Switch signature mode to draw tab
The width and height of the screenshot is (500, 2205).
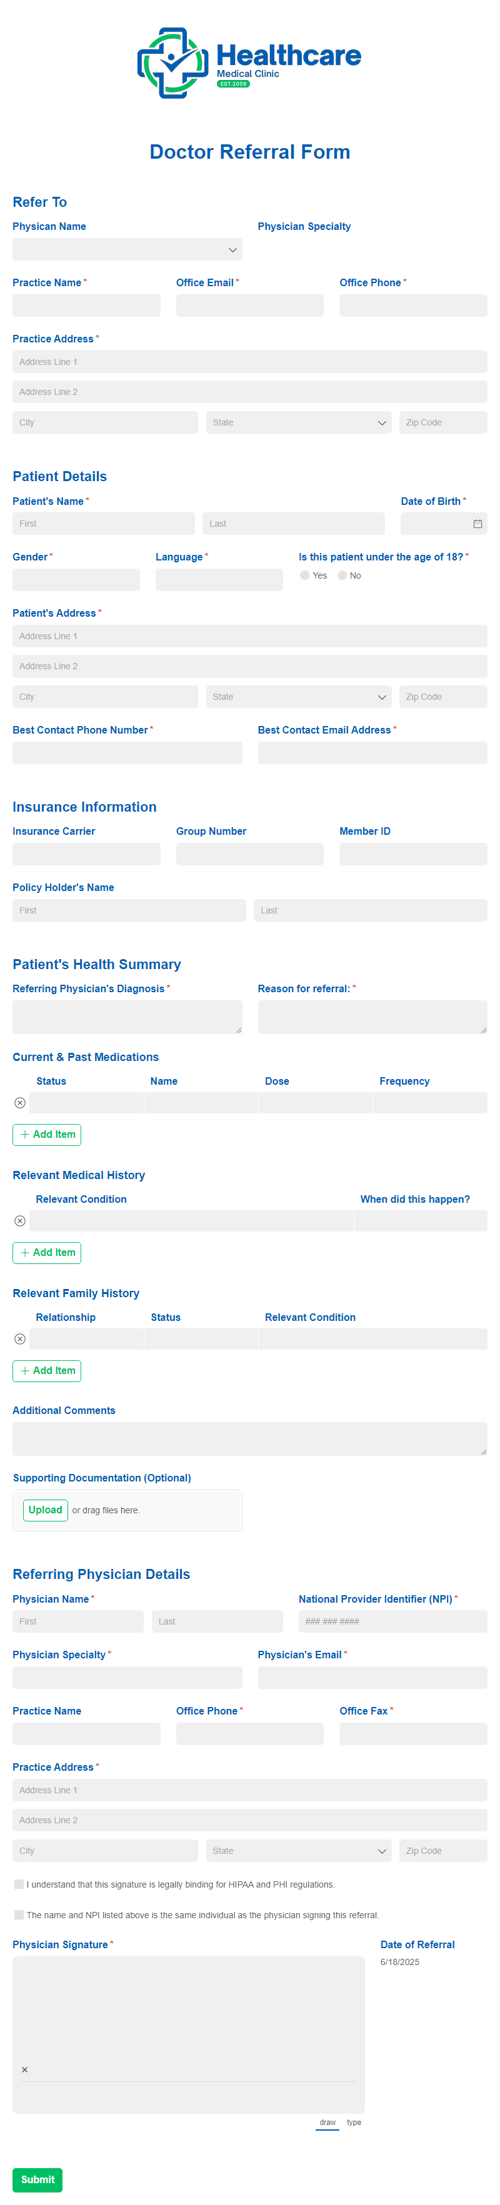click(327, 2122)
